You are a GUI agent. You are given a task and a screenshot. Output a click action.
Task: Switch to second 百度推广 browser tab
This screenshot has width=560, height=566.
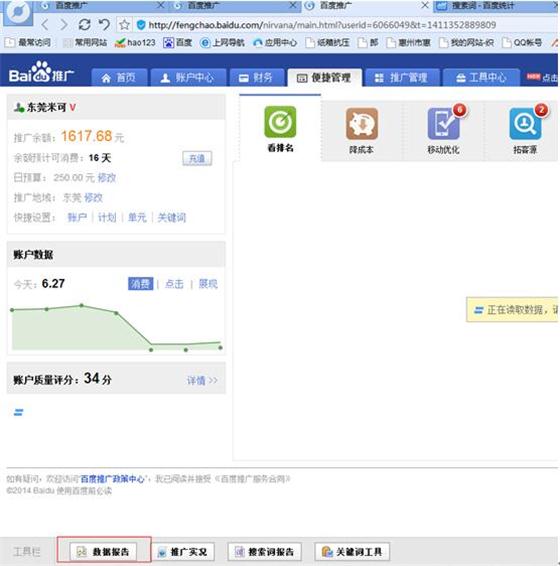(x=235, y=6)
